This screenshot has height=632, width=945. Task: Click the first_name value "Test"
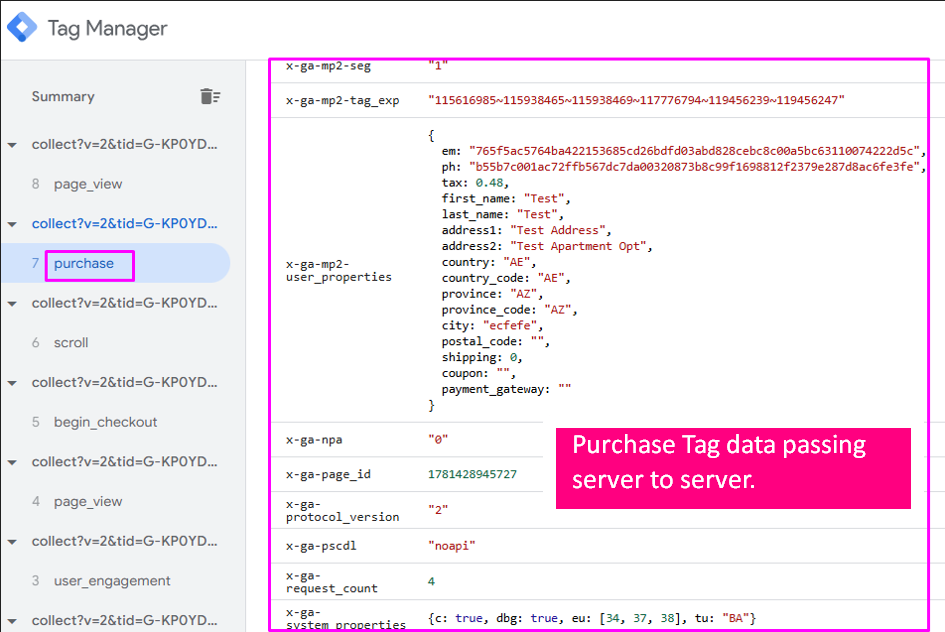(x=544, y=198)
